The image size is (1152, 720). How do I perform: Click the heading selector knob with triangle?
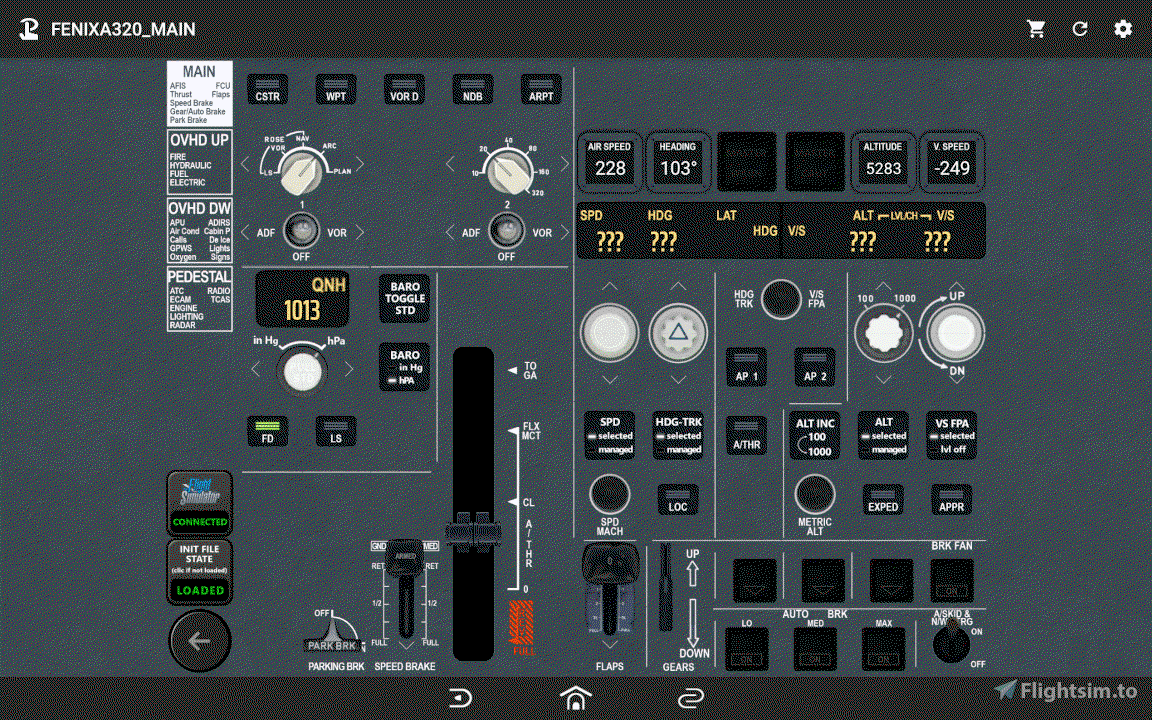coord(678,333)
